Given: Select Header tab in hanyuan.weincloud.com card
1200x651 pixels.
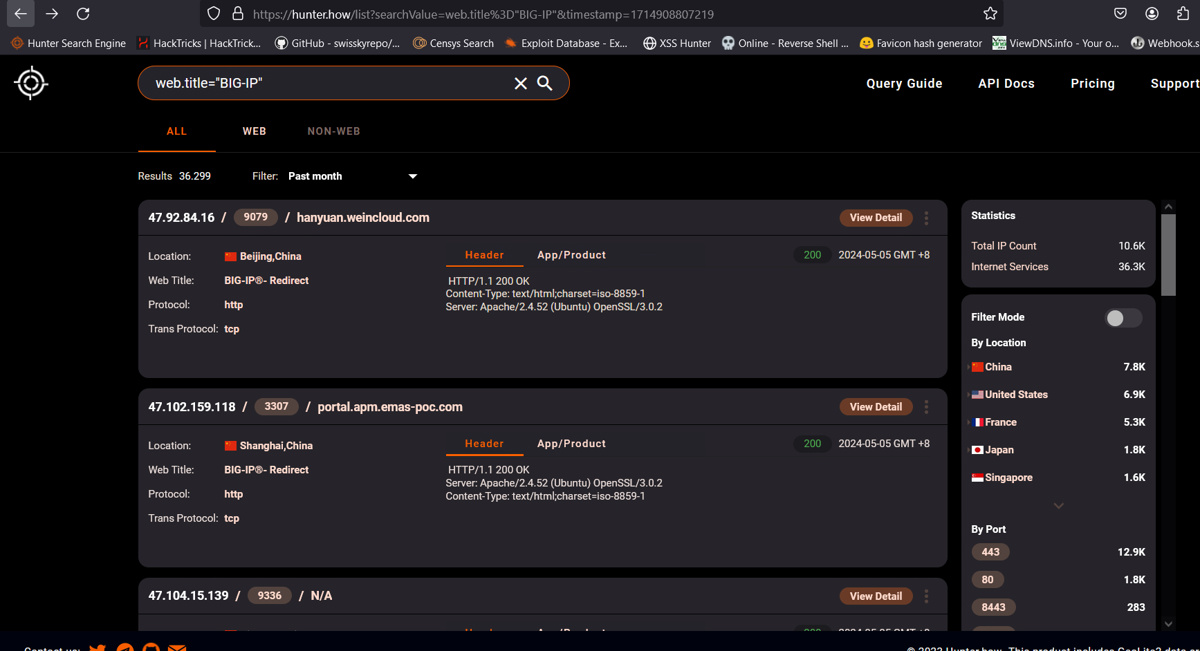Looking at the screenshot, I should (484, 255).
